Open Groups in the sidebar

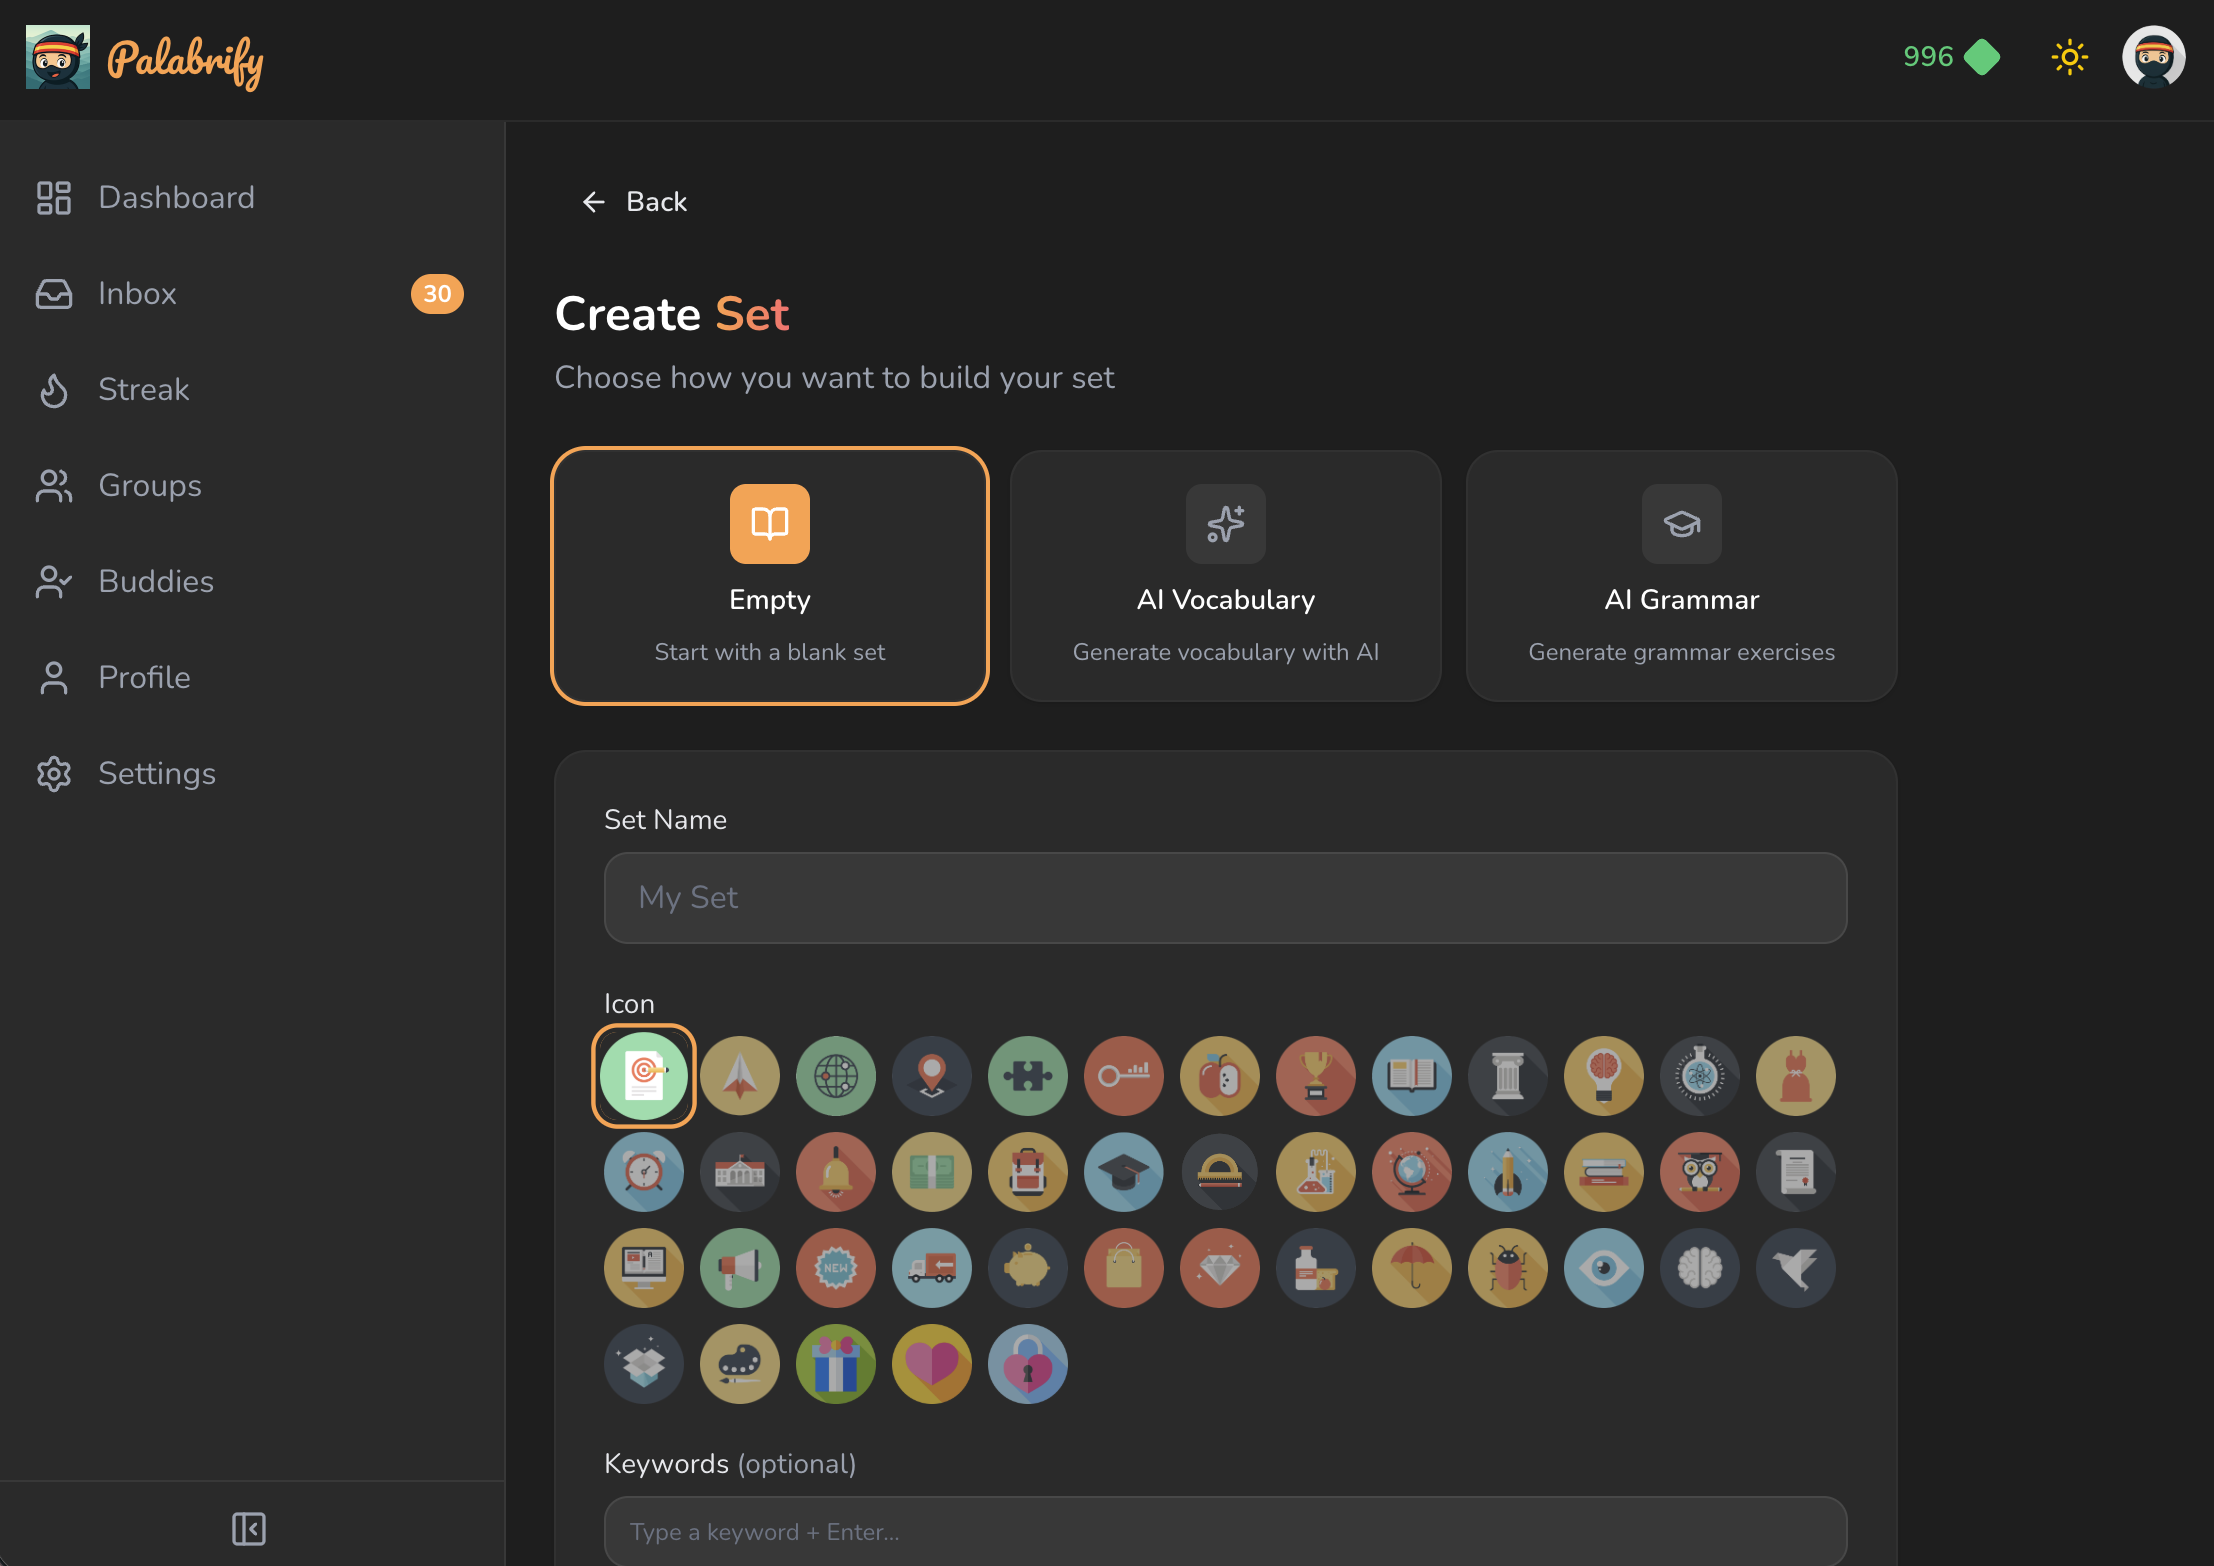point(252,485)
